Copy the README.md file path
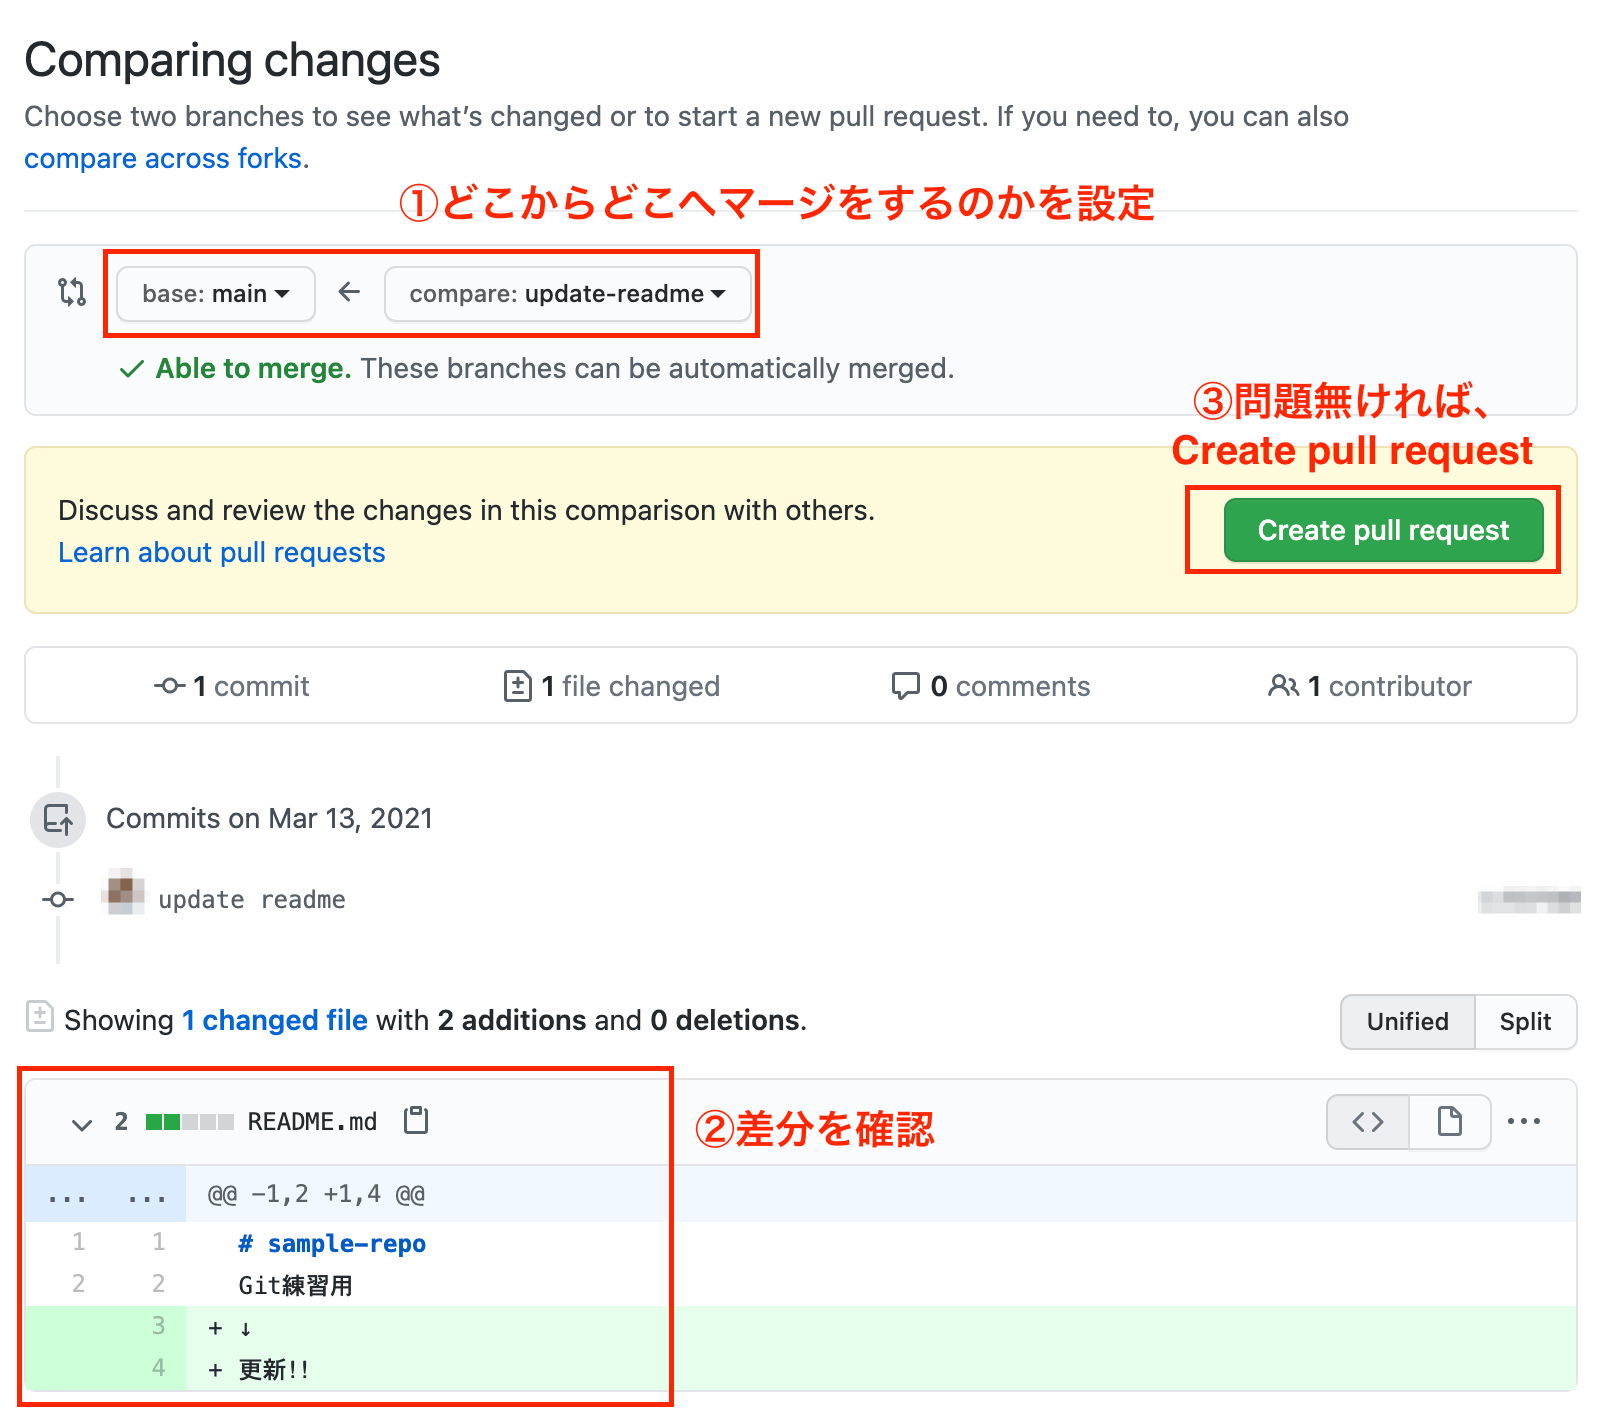1614x1420 pixels. pyautogui.click(x=416, y=1121)
